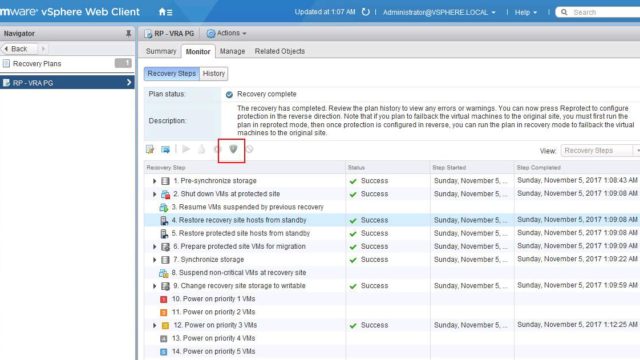The height and width of the screenshot is (360, 640).
Task: Click the Back button in Navigator
Action: [x=19, y=49]
